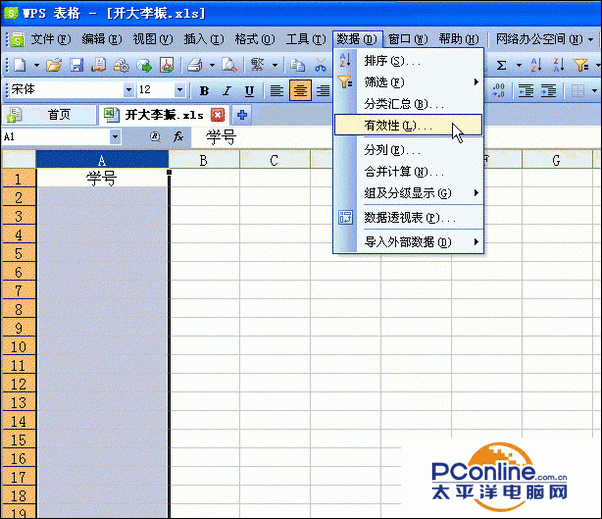Click the Open folder icon
This screenshot has height=519, width=602.
pos(54,65)
